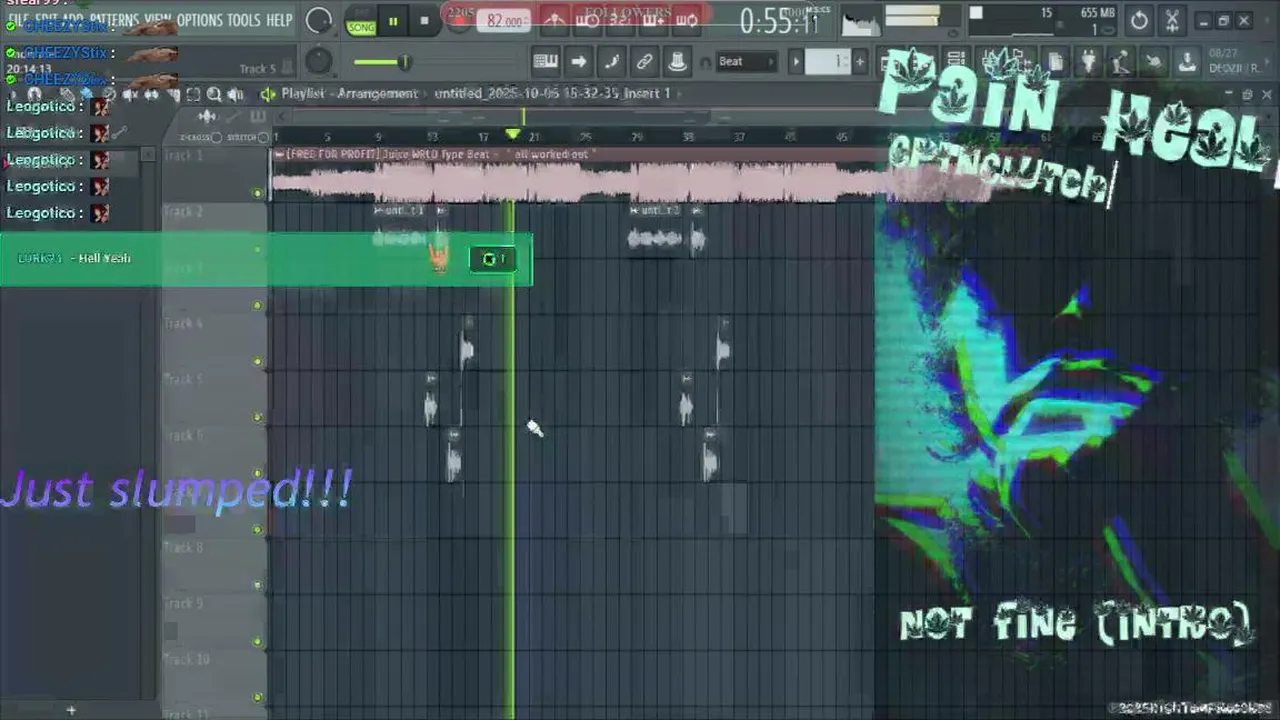Click the Track 1 label
The image size is (1280, 720).
pyautogui.click(x=183, y=156)
